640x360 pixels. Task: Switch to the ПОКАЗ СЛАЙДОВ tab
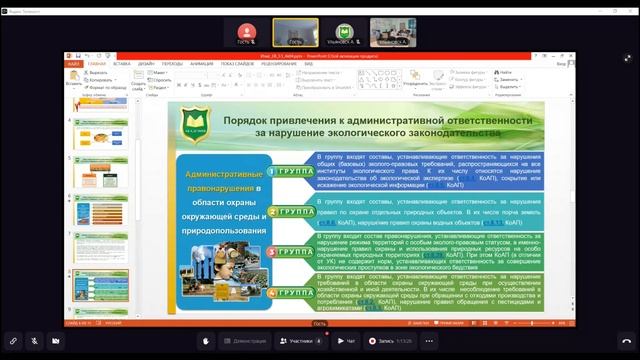coord(237,64)
